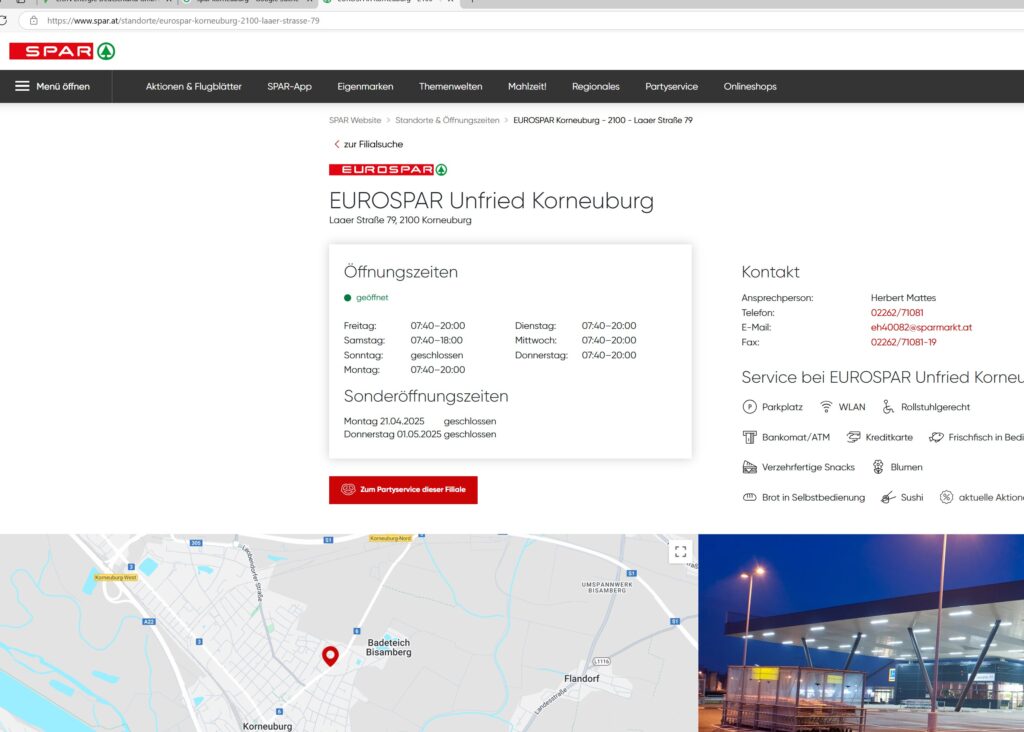
Task: Click Sonntag geschlossen entry
Action: point(403,355)
